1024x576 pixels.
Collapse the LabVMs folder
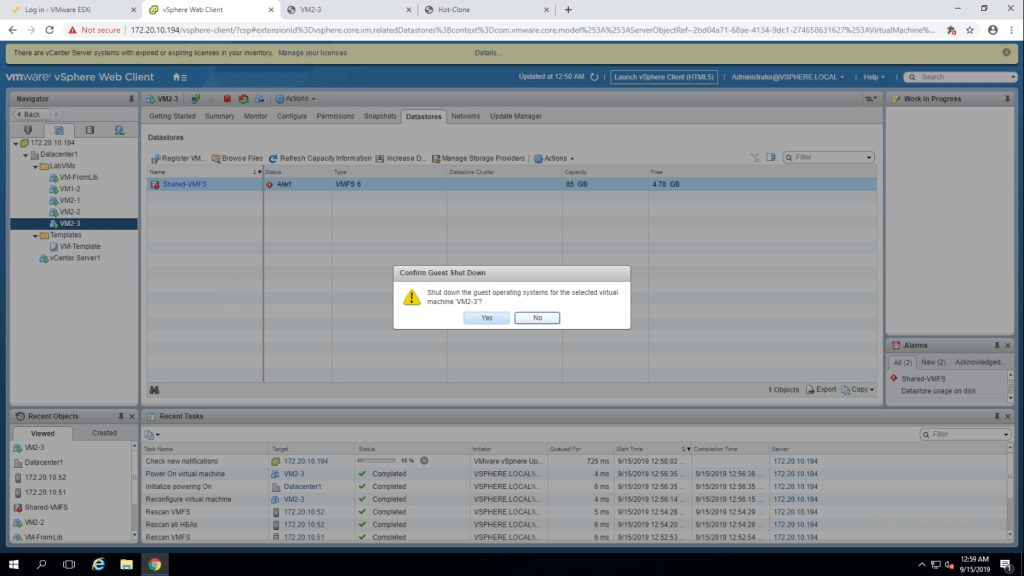tap(35, 166)
